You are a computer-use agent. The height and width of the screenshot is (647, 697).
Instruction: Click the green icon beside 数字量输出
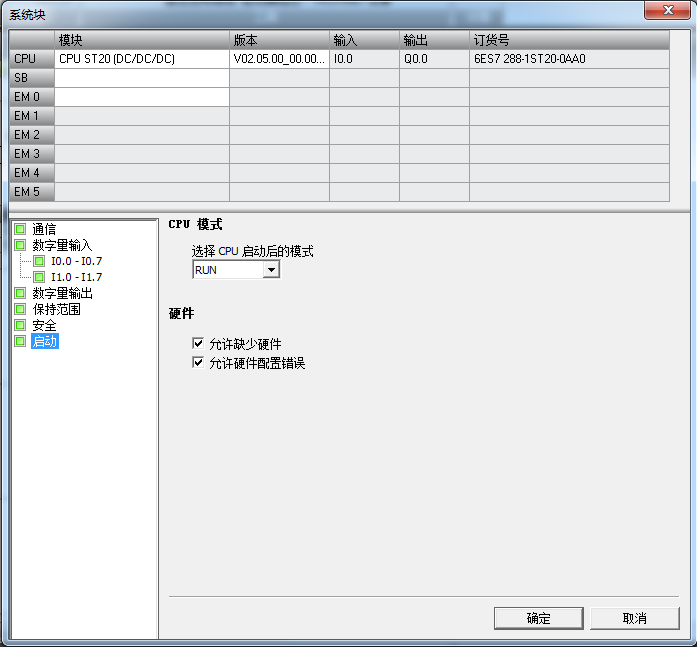click(x=20, y=293)
